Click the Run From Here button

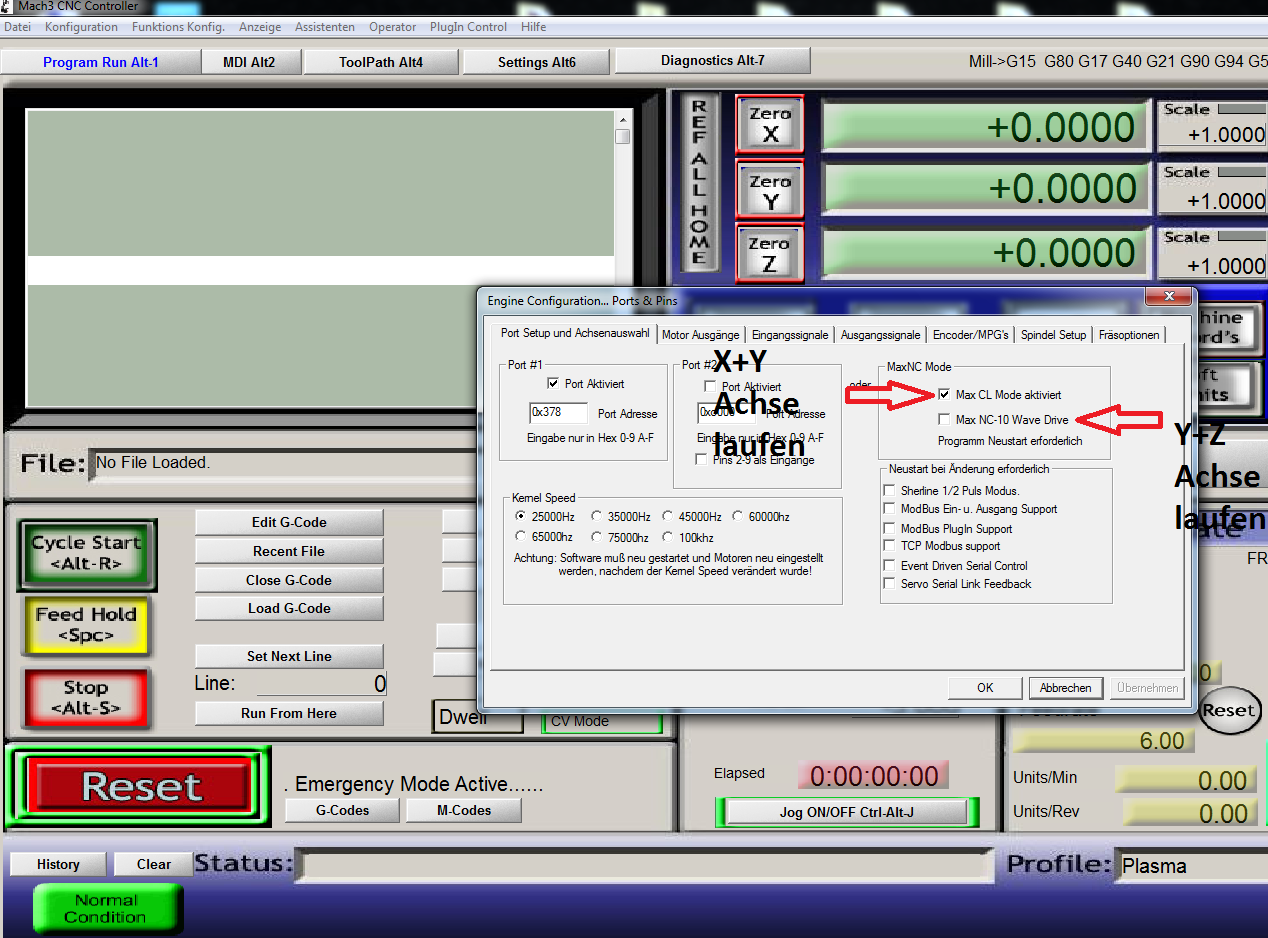click(x=289, y=713)
